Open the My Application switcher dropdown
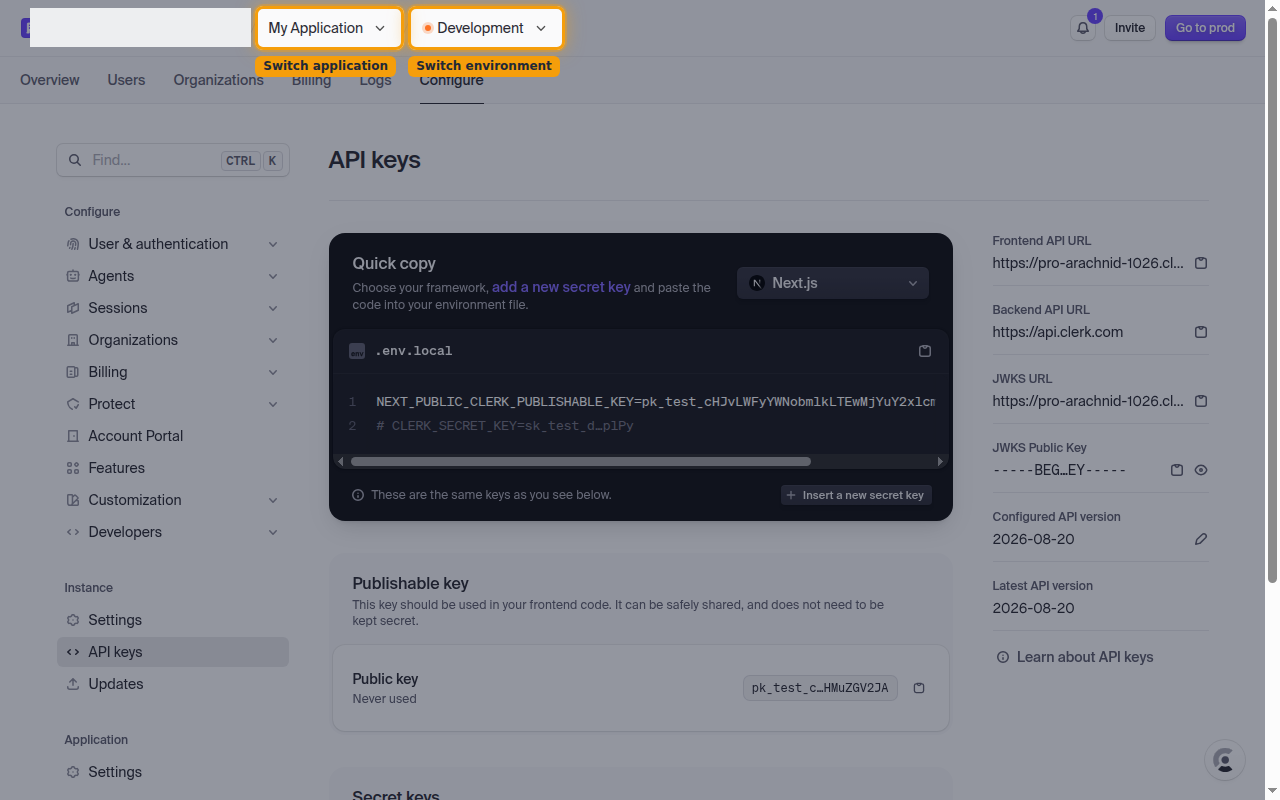The image size is (1280, 800). point(329,28)
